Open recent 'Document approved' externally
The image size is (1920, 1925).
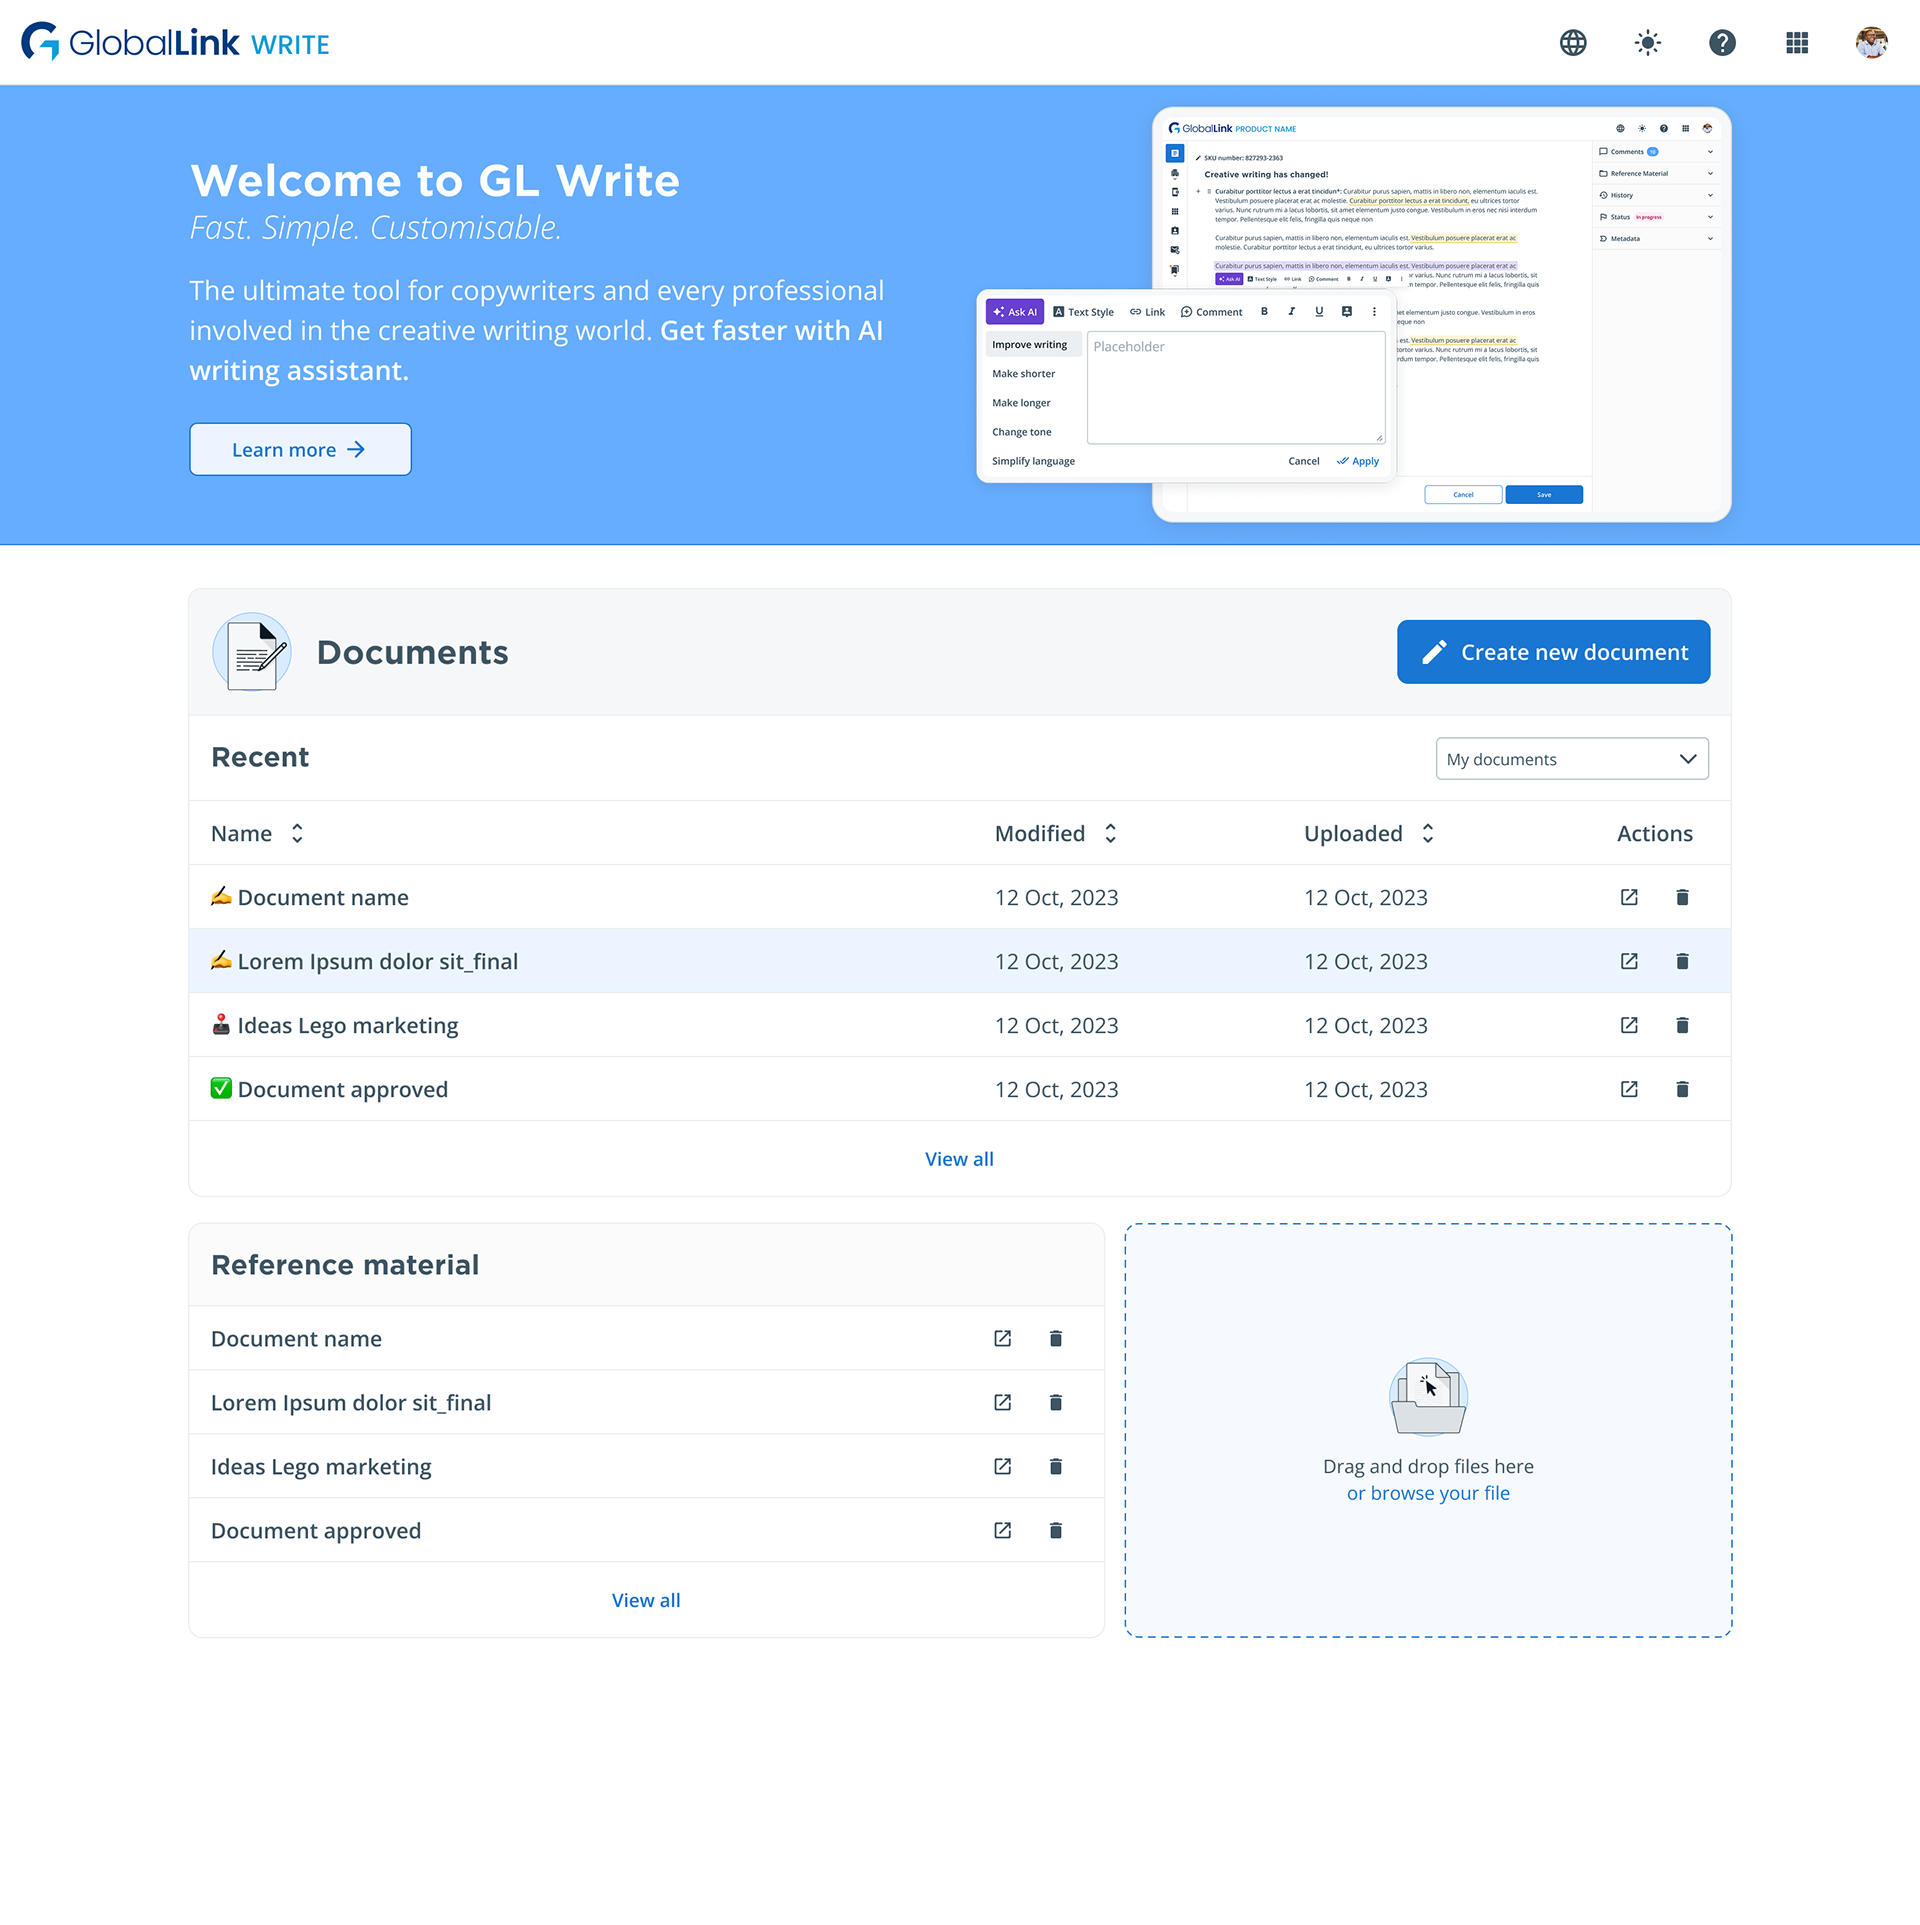1629,1089
